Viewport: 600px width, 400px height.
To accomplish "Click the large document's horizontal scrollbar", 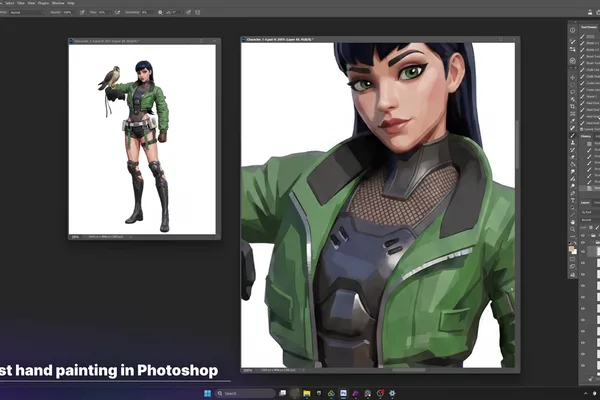I will click(x=409, y=370).
